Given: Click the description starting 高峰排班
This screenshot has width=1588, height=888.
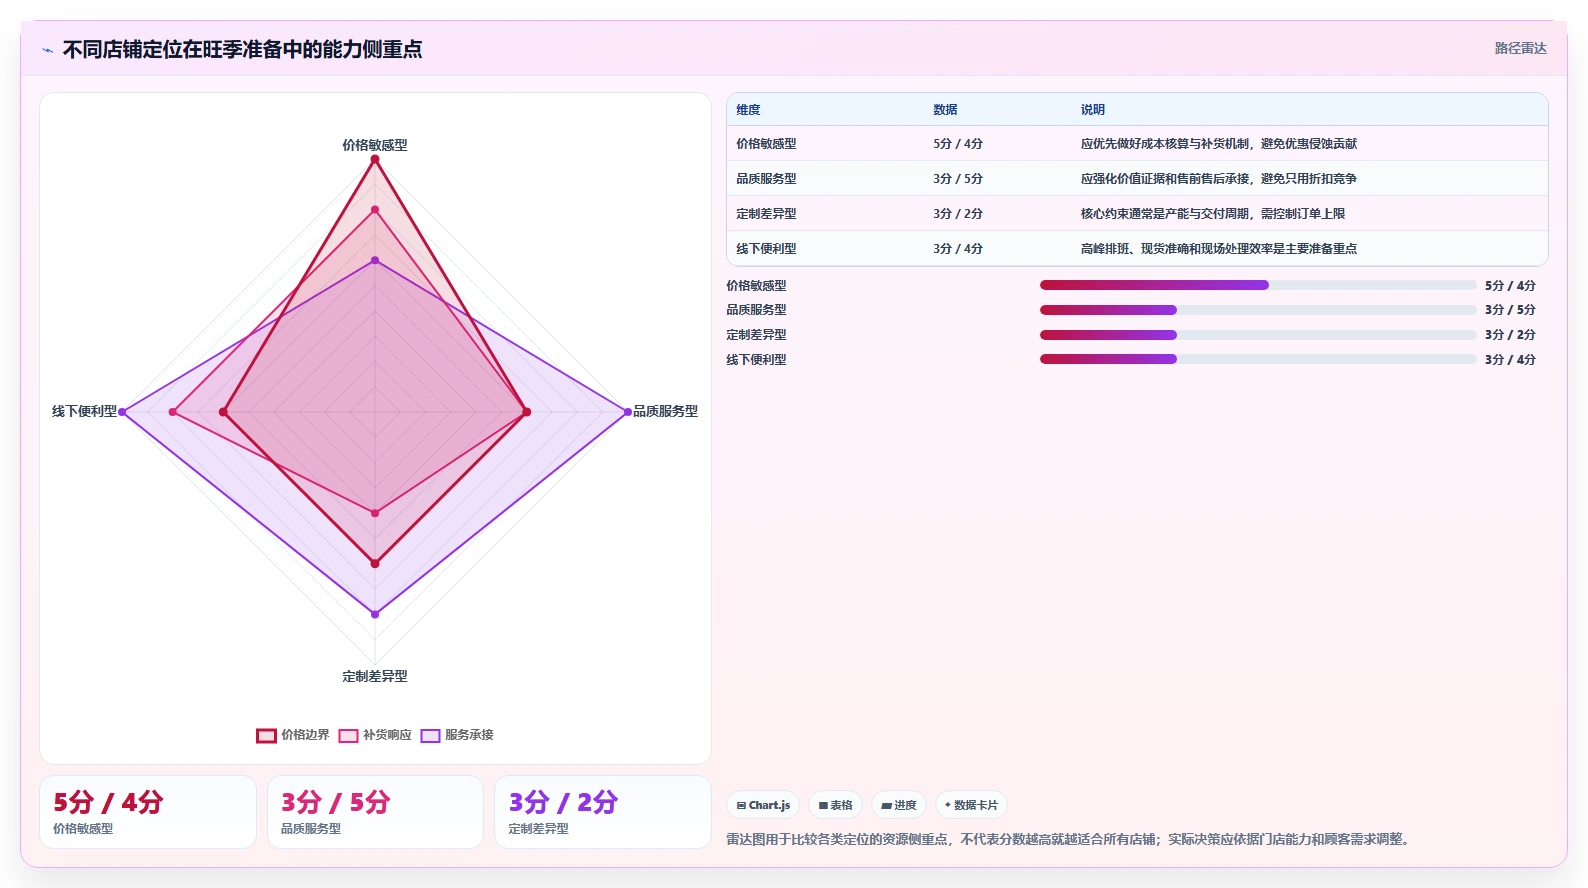Looking at the screenshot, I should (x=1218, y=249).
